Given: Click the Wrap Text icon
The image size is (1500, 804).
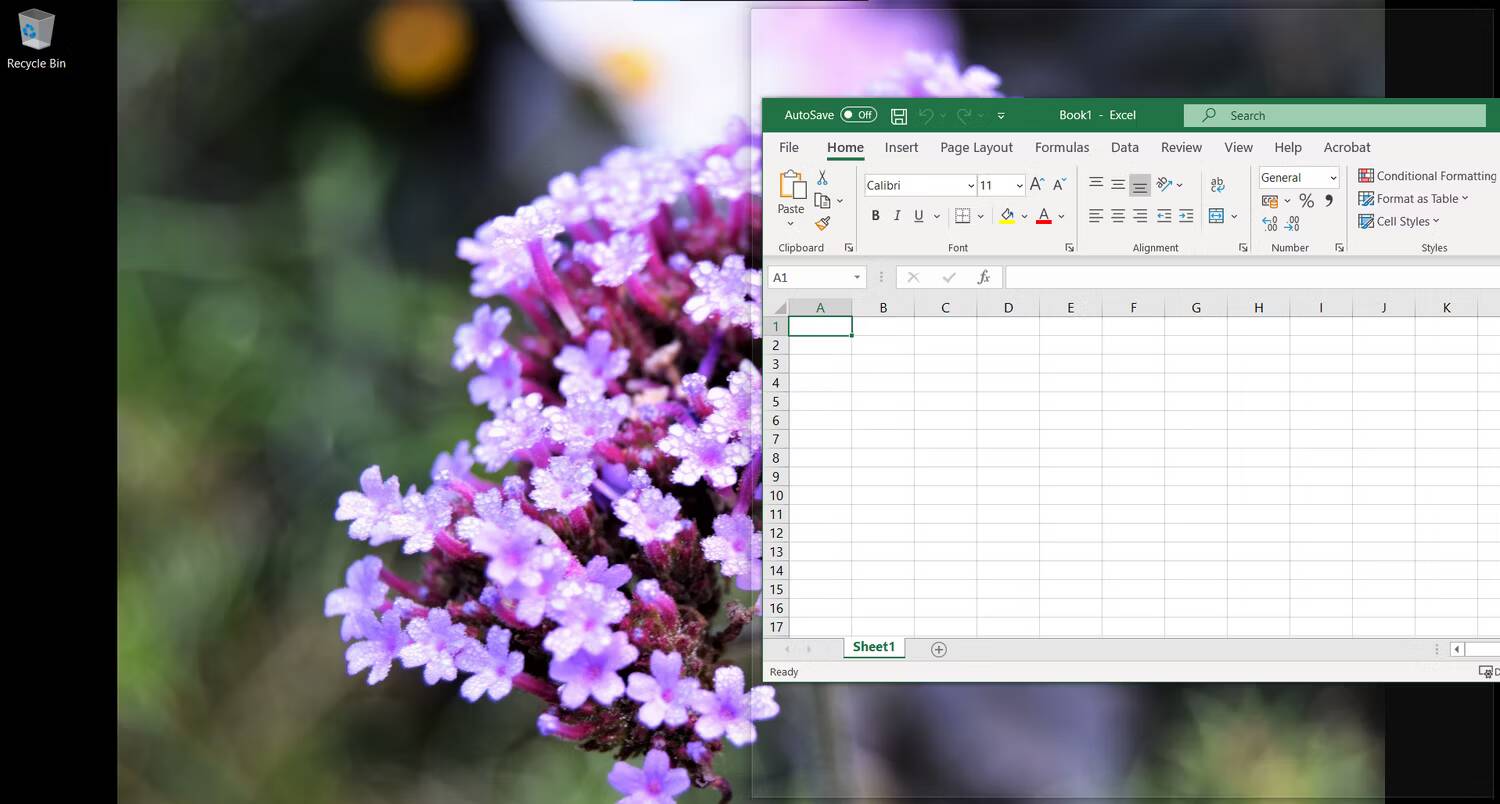Looking at the screenshot, I should [x=1217, y=184].
